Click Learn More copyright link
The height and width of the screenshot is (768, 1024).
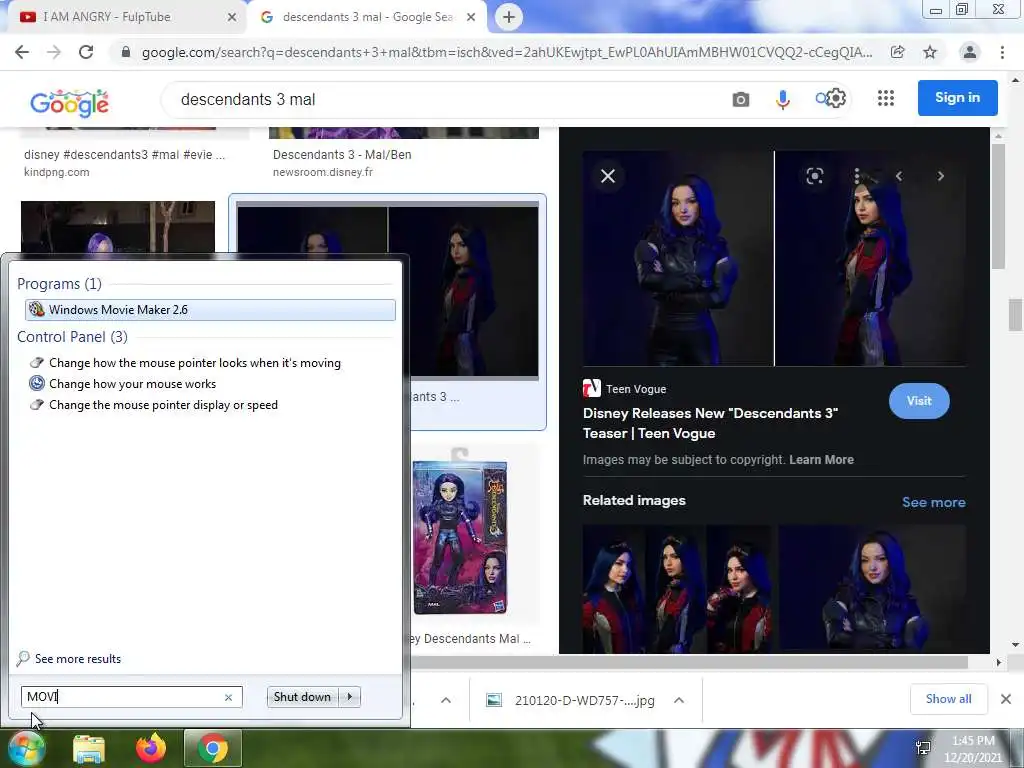click(x=822, y=460)
